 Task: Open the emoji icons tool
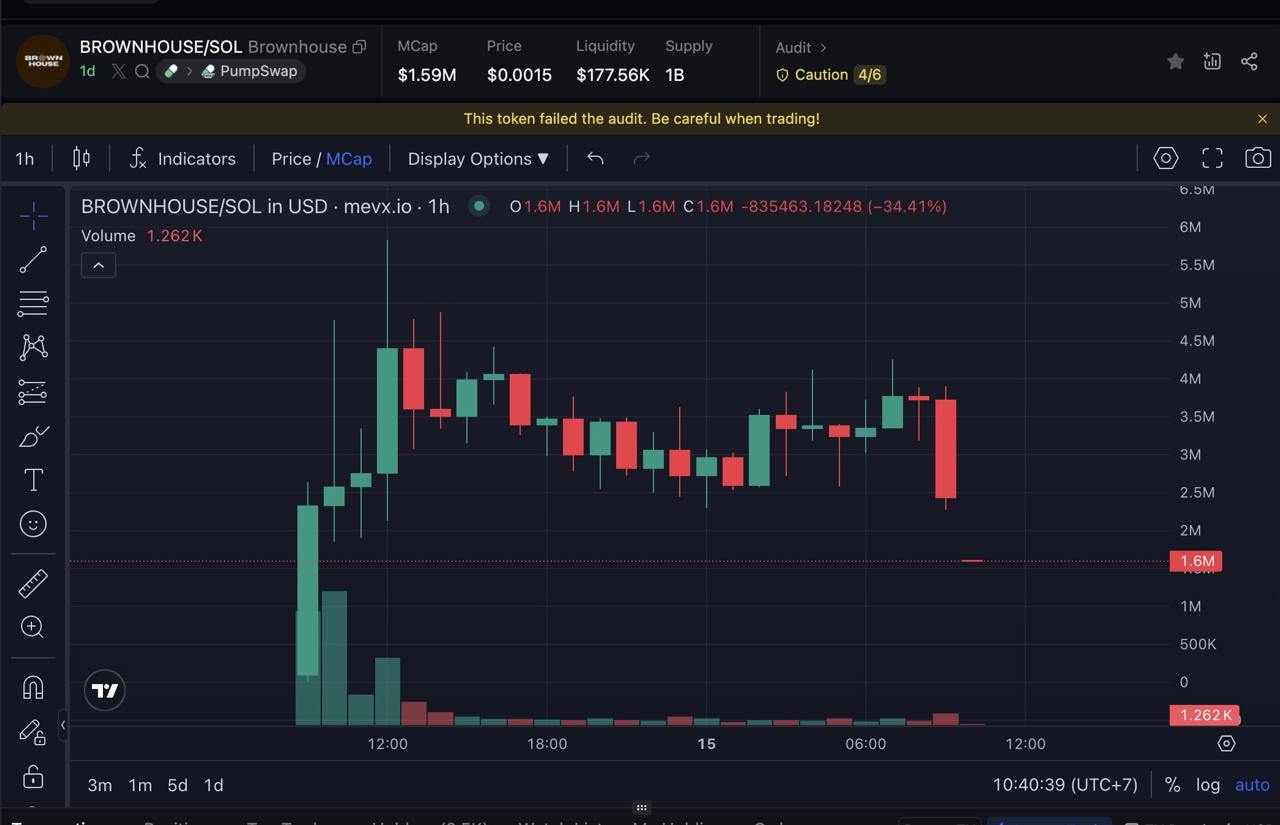33,524
